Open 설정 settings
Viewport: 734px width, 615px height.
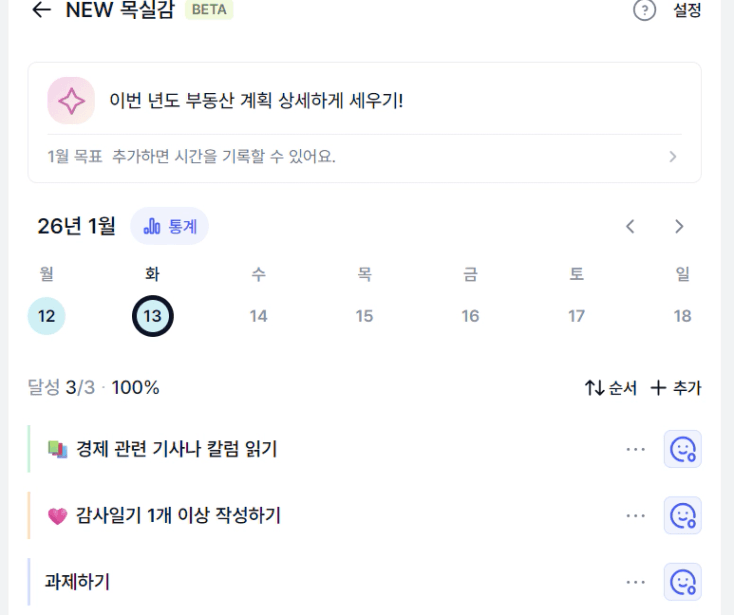click(687, 10)
